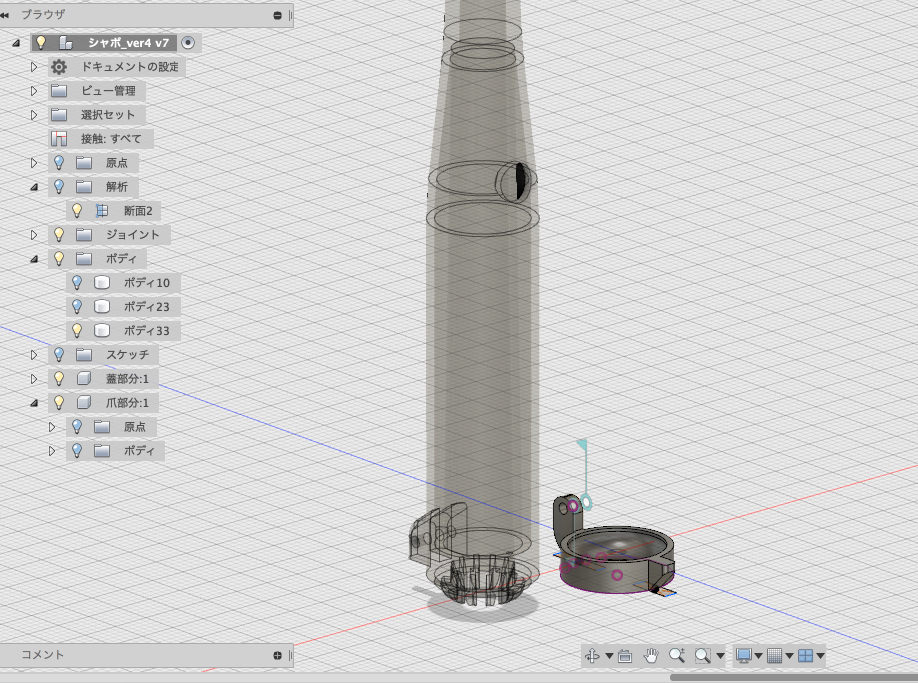The image size is (918, 683).
Task: Click the ブラウザ panel title
Action: 43,15
